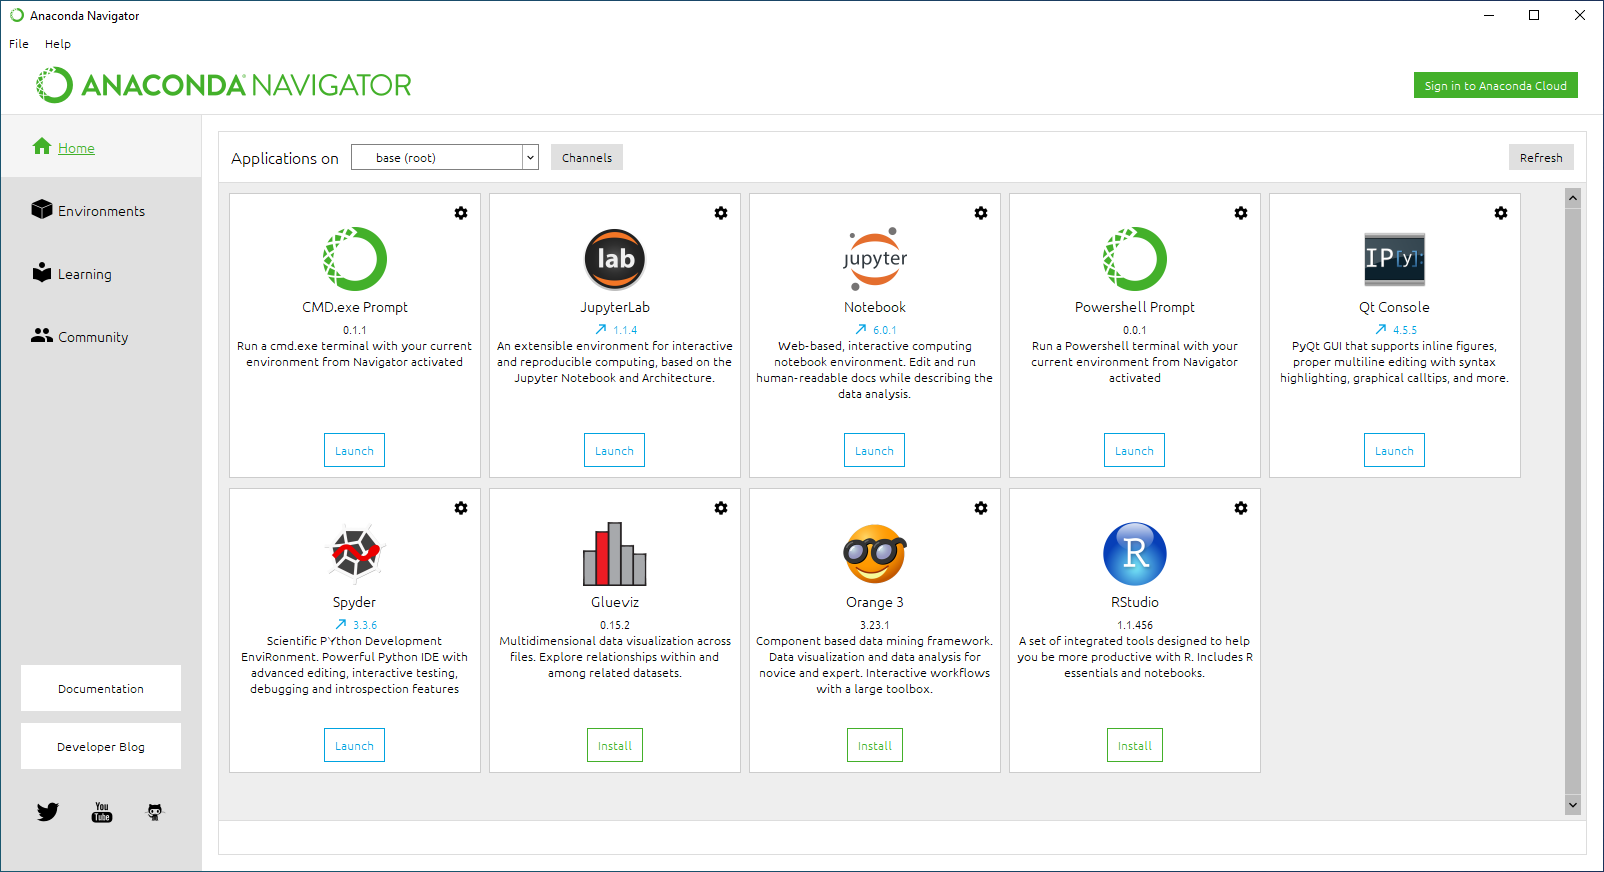The image size is (1604, 872).
Task: Click JupyterLab version 1.1.4 link
Action: [625, 330]
